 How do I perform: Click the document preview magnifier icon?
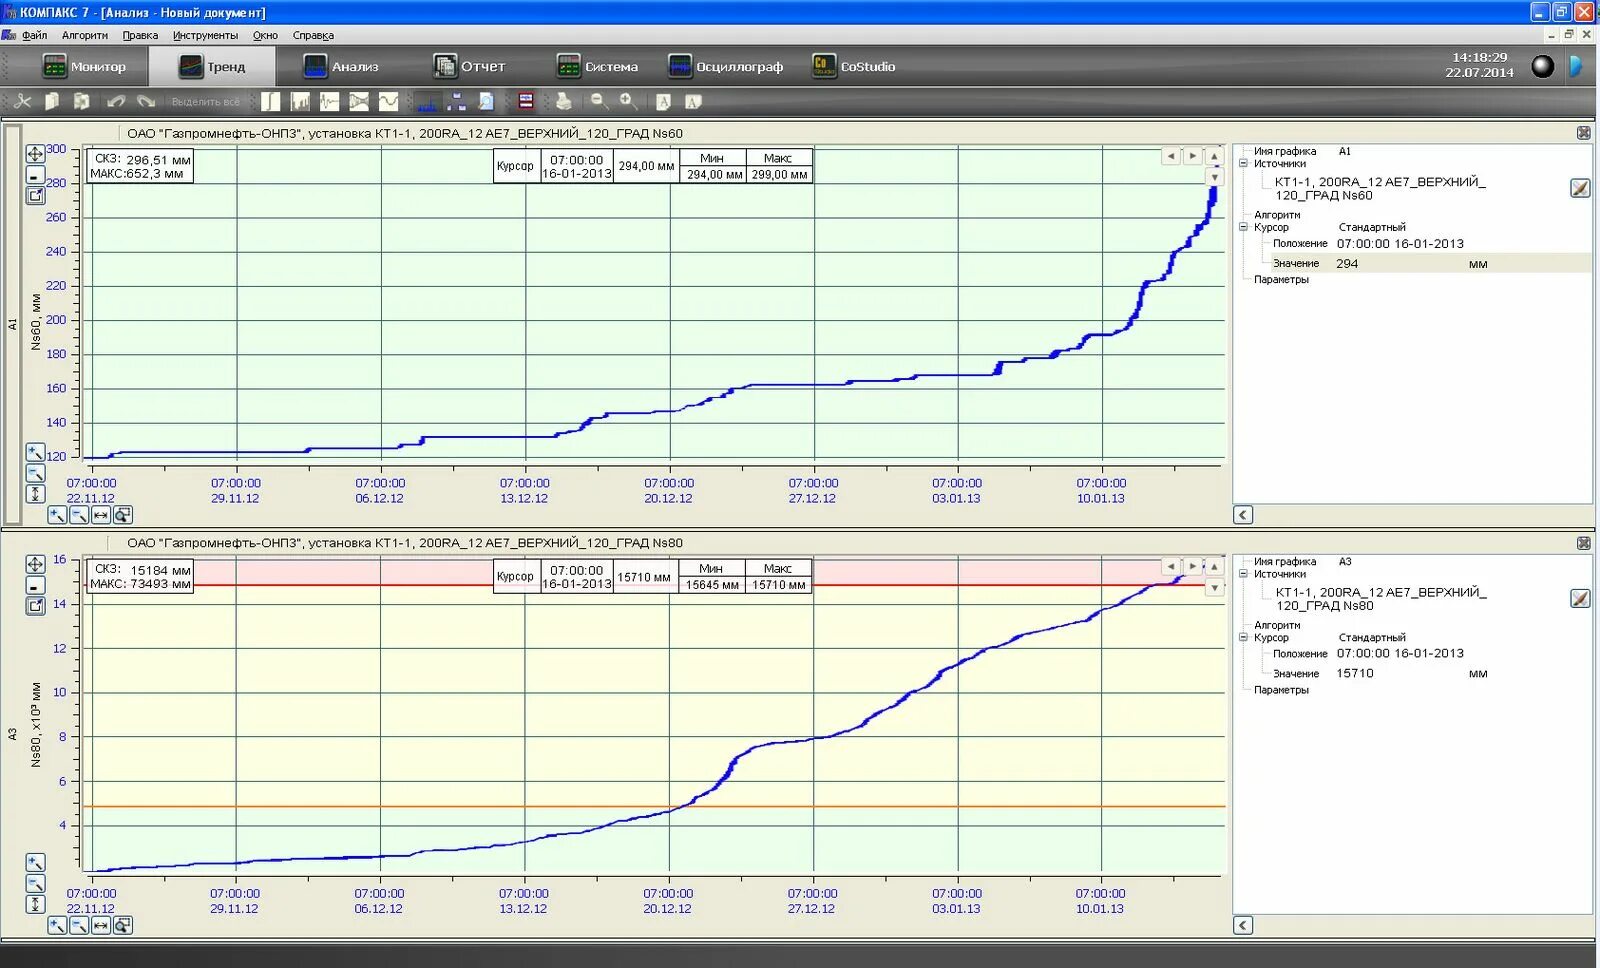(x=486, y=101)
